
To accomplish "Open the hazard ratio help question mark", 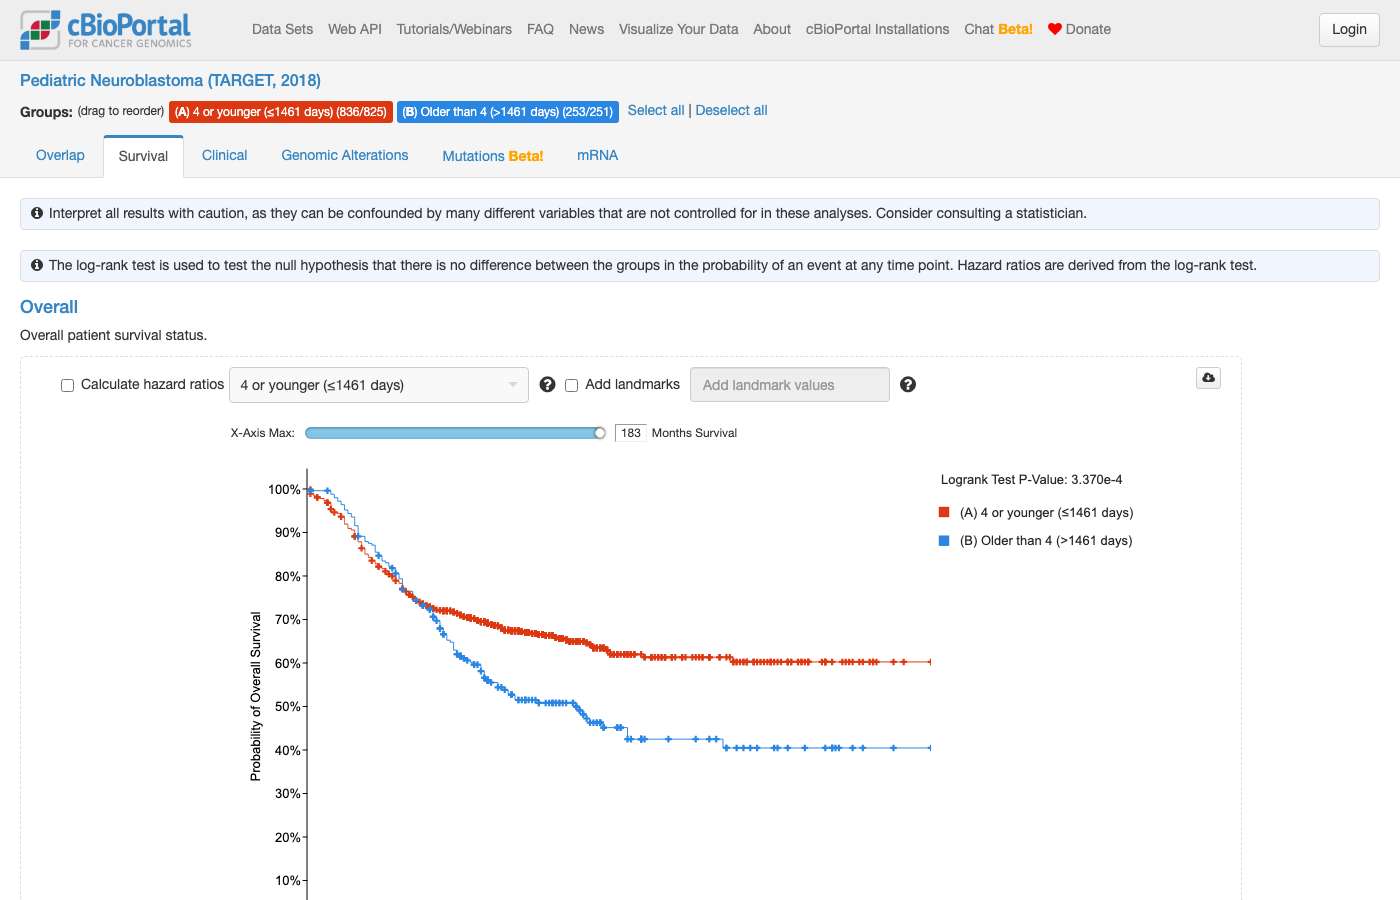I will (547, 385).
